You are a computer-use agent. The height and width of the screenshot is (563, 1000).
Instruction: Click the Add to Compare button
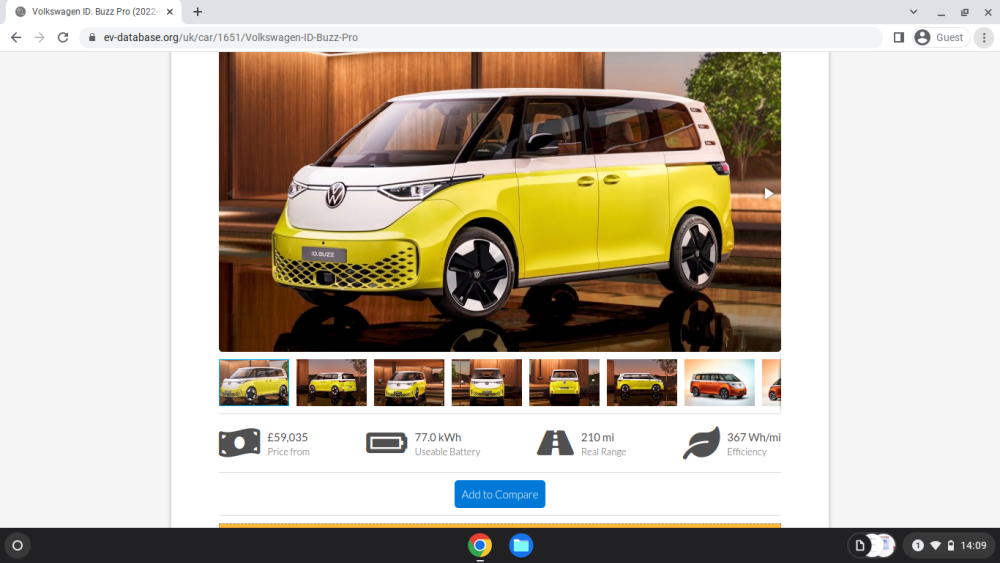499,494
